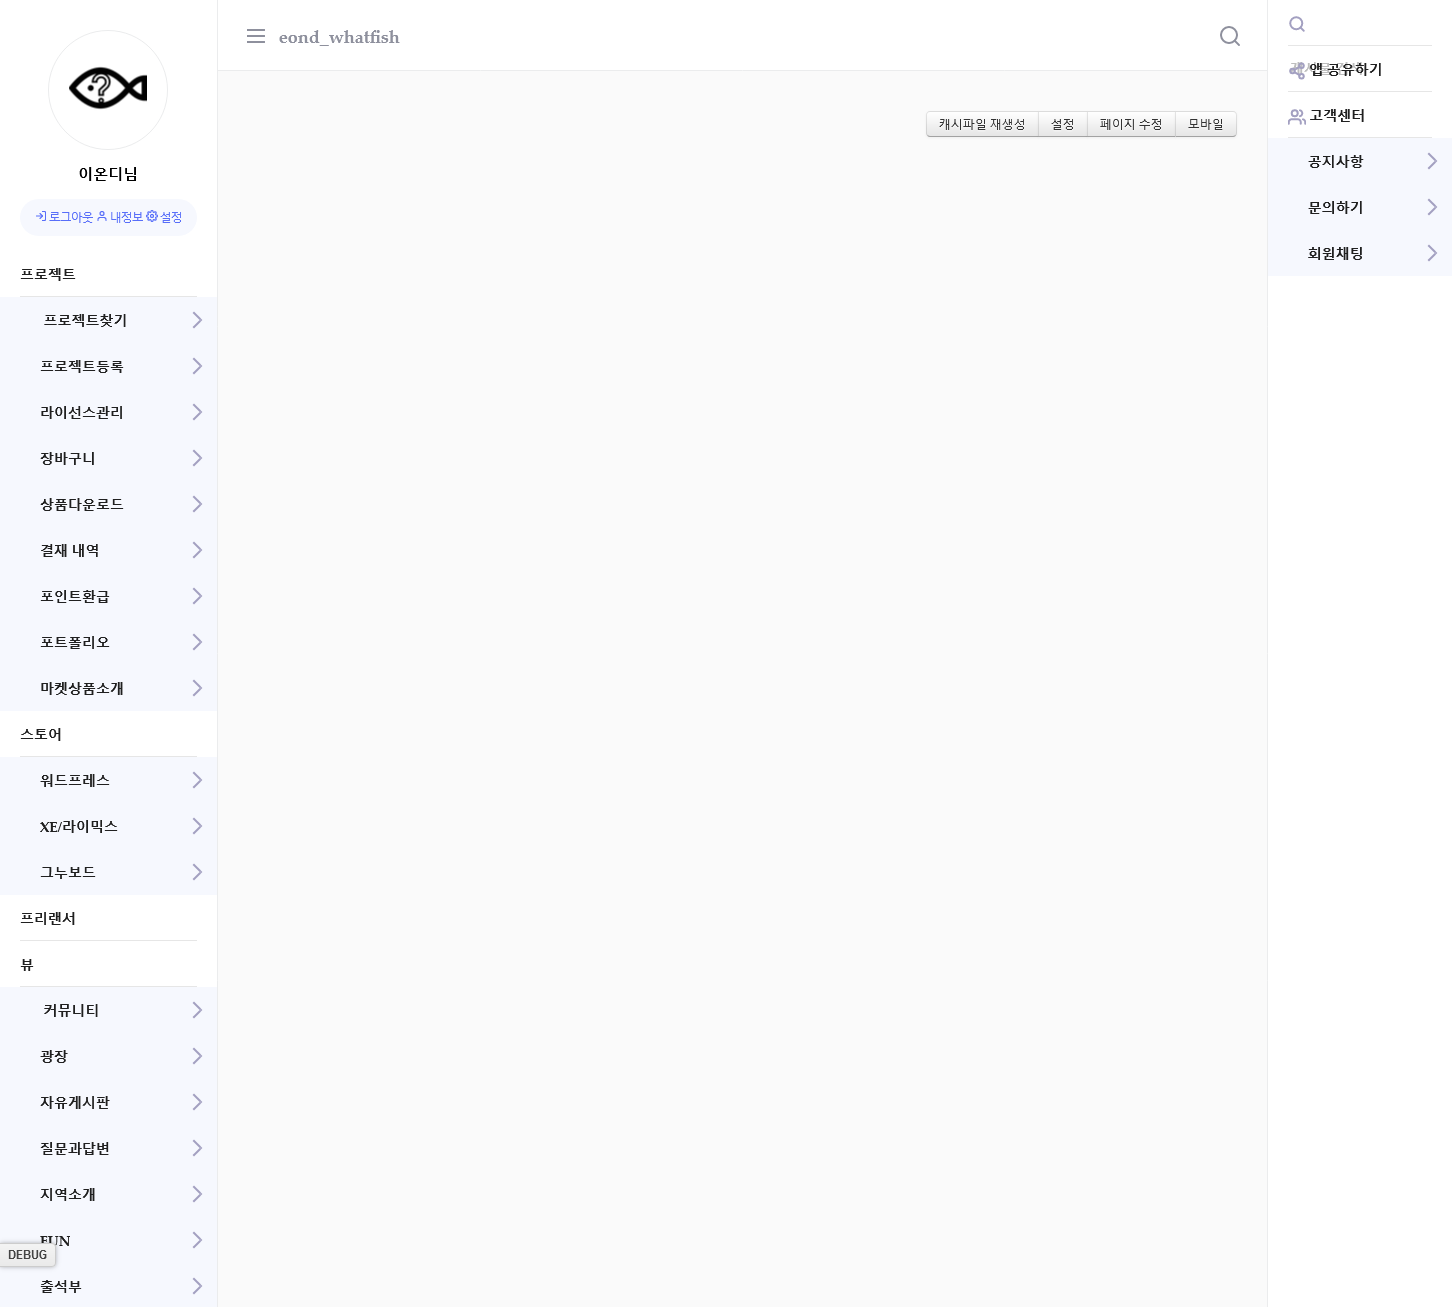1452x1307 pixels.
Task: Open the 문의하기 entry in right panel
Action: (1336, 207)
